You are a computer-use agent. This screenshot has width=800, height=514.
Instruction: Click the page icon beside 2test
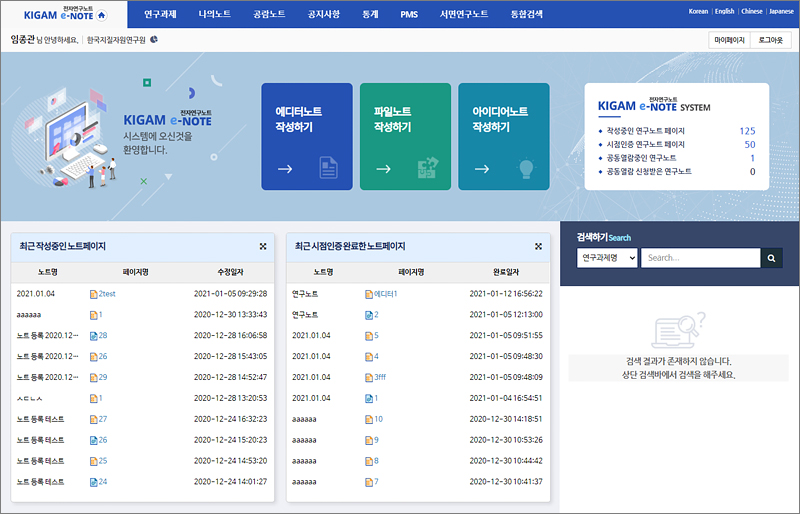[x=93, y=294]
